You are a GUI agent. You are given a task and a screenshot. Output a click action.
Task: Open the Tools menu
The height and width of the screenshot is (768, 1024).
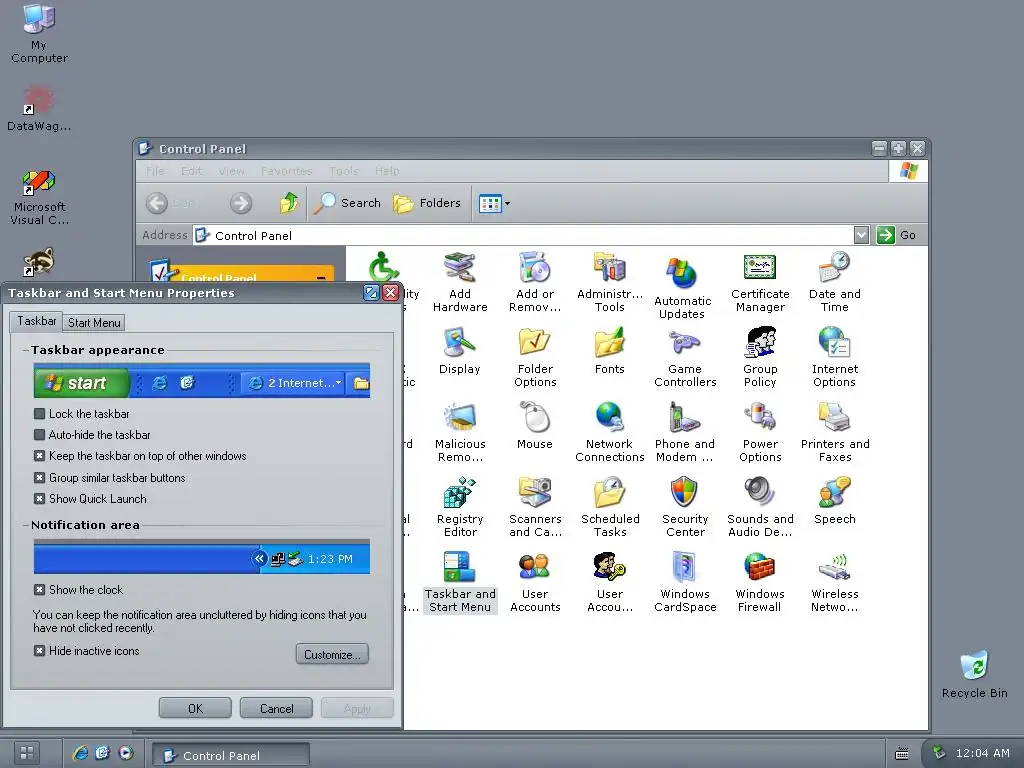pyautogui.click(x=344, y=171)
